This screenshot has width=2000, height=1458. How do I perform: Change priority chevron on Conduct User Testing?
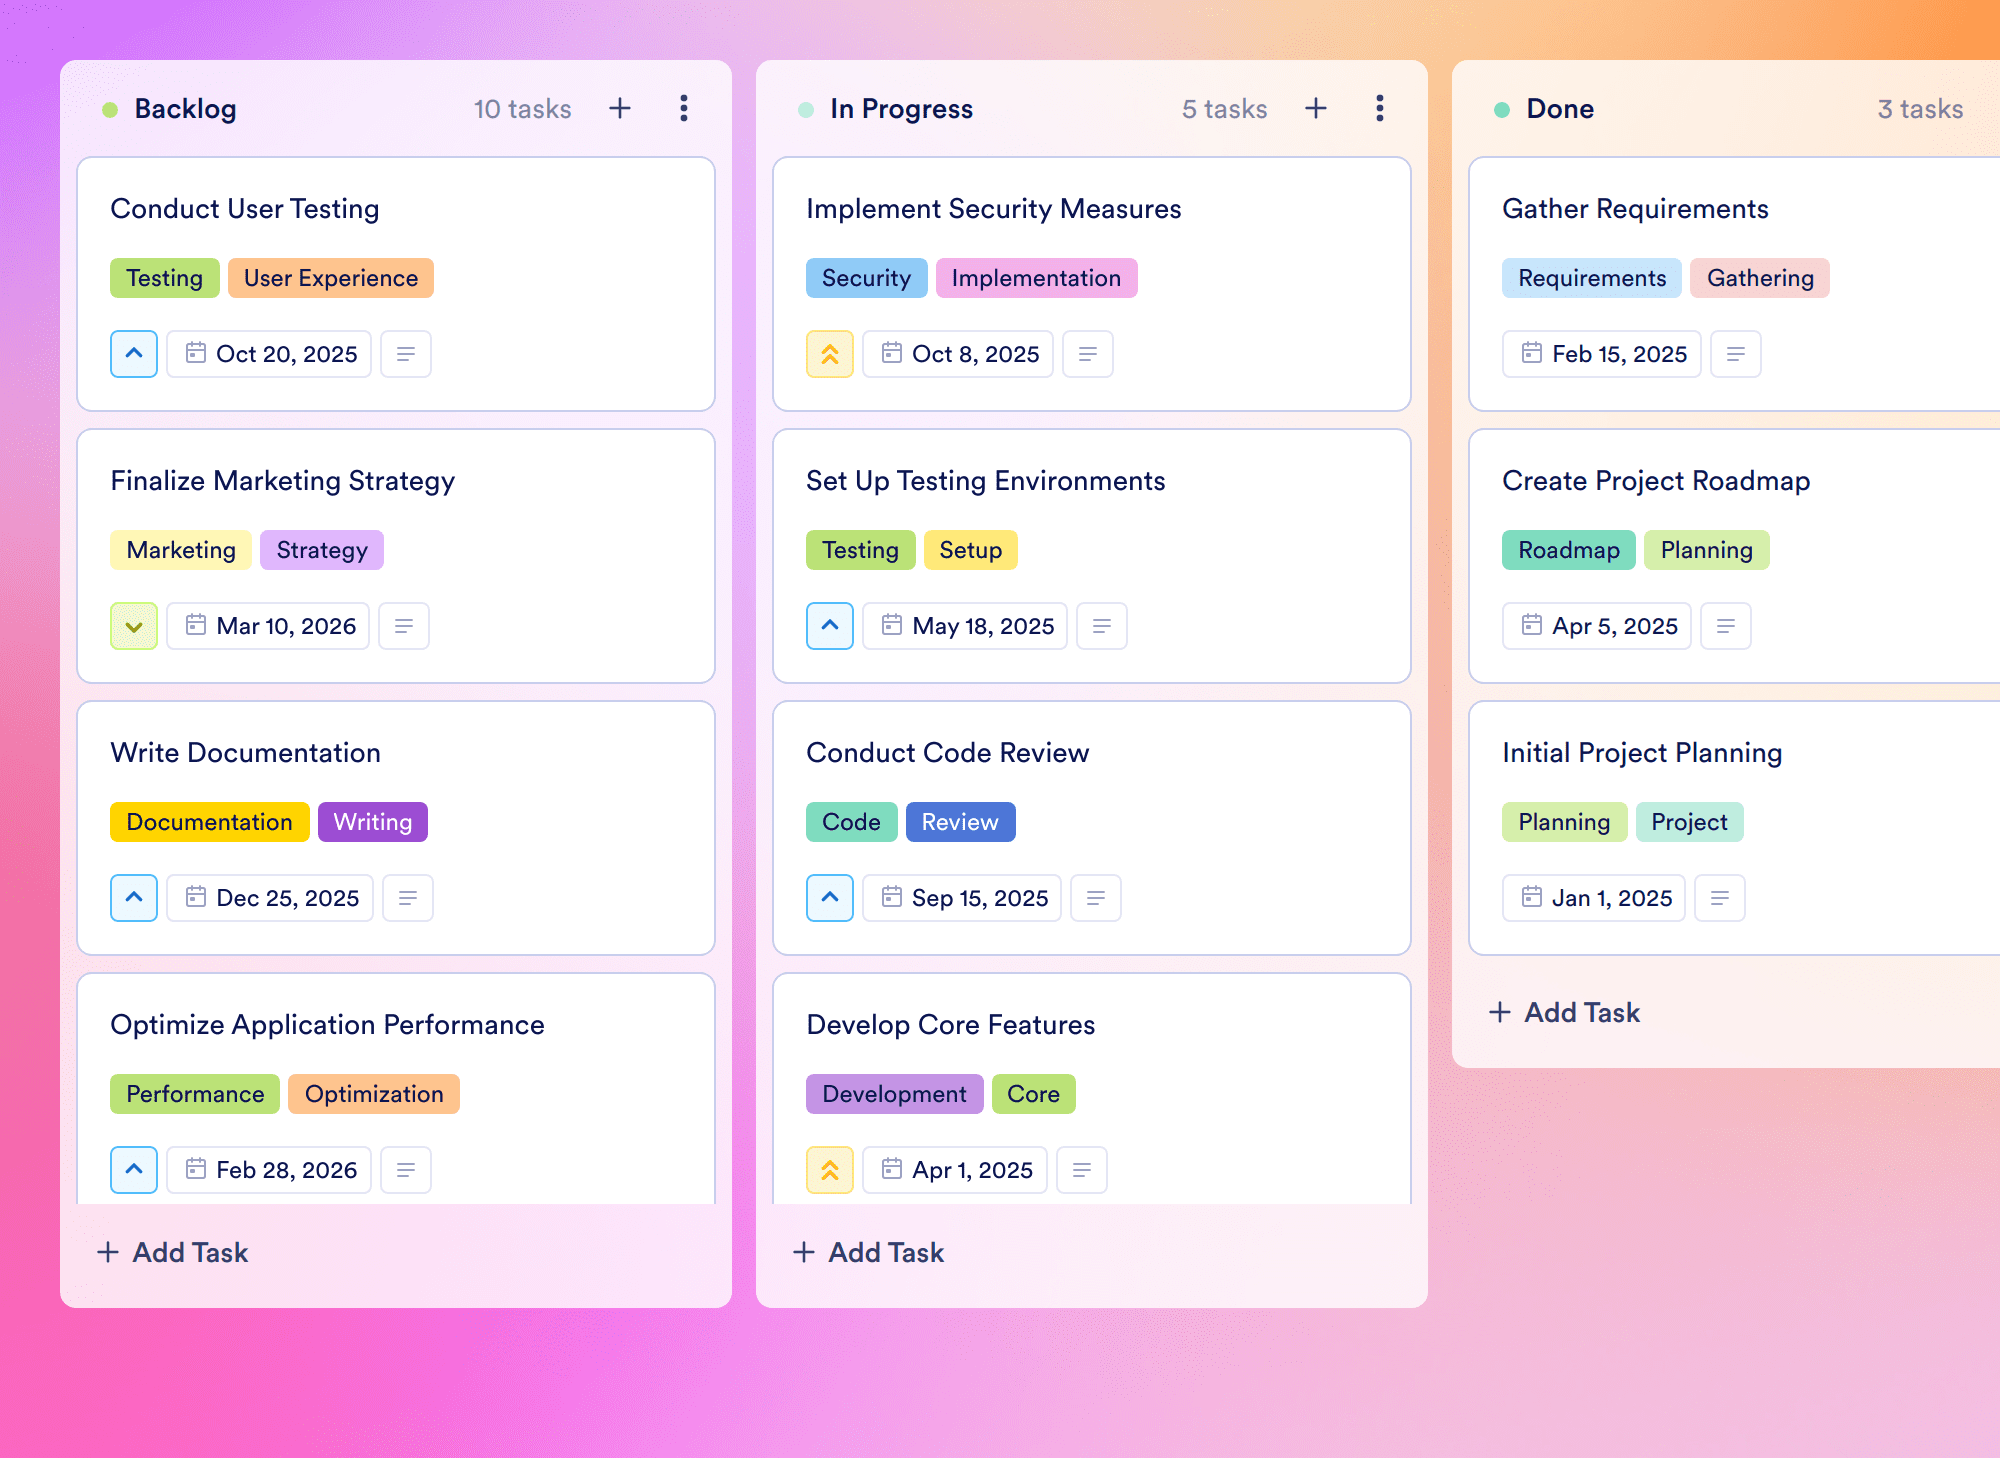click(x=134, y=354)
